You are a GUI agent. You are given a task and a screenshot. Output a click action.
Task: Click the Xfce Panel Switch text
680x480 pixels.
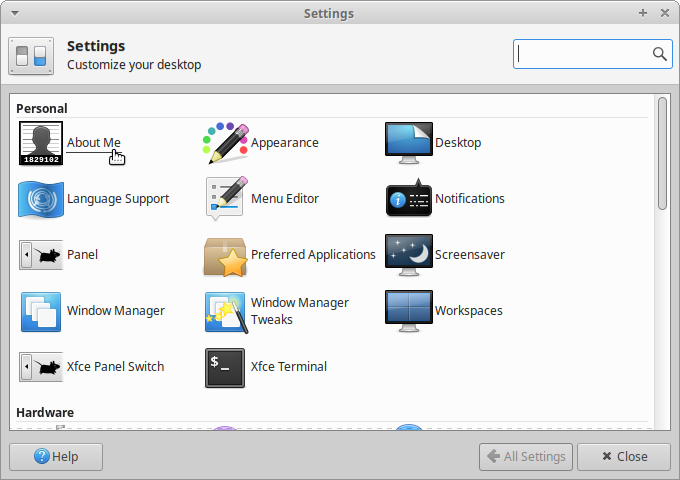click(x=115, y=366)
